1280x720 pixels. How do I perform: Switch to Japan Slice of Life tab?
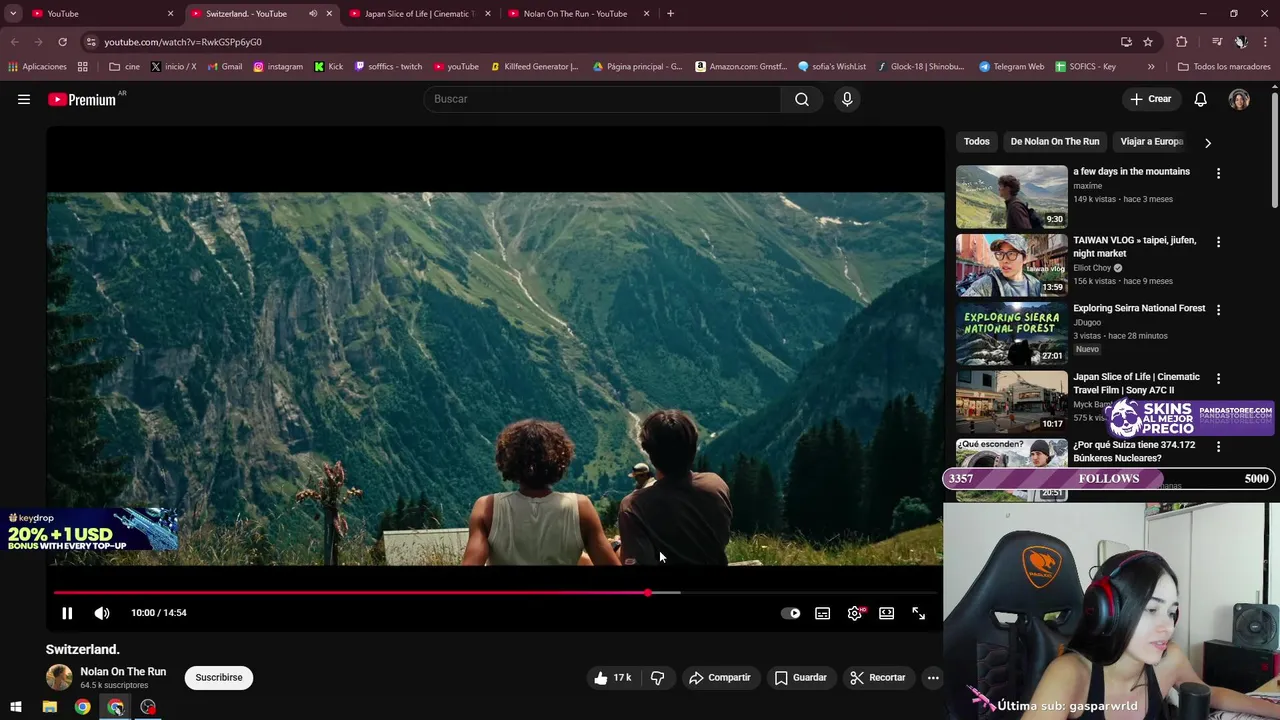(x=420, y=14)
